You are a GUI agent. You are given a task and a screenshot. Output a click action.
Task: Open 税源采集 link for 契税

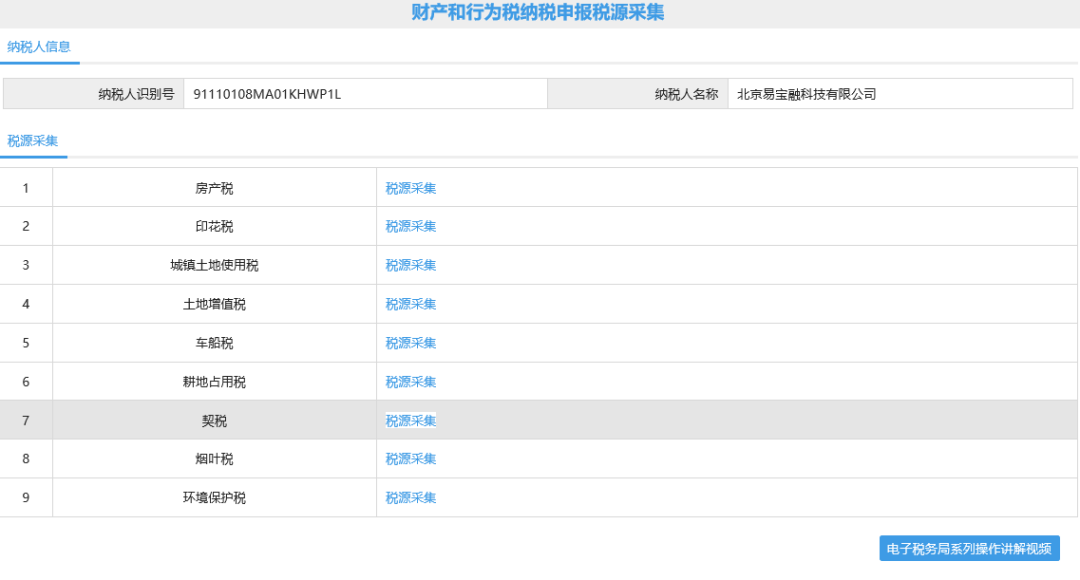pyautogui.click(x=411, y=421)
